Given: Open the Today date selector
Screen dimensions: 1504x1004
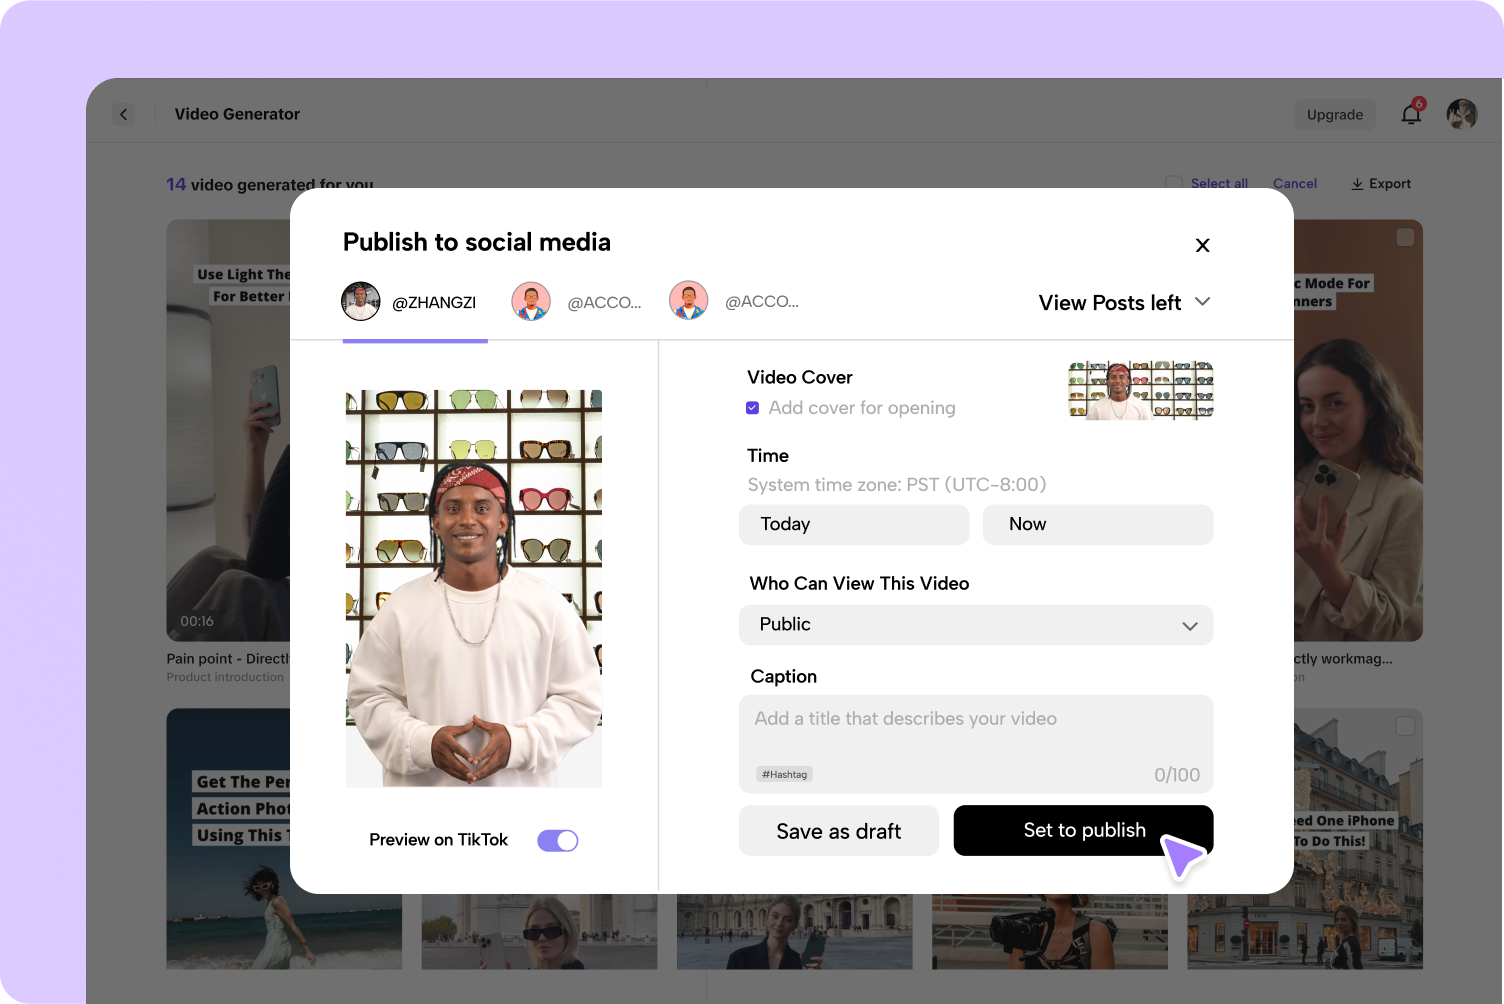Looking at the screenshot, I should (x=854, y=525).
